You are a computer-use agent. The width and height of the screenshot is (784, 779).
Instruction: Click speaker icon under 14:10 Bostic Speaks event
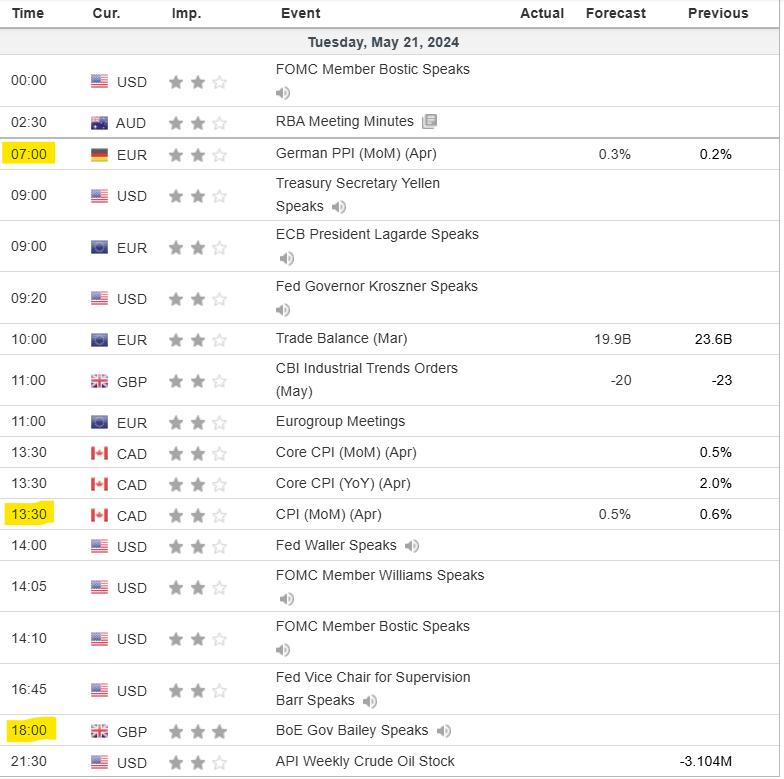pos(287,650)
